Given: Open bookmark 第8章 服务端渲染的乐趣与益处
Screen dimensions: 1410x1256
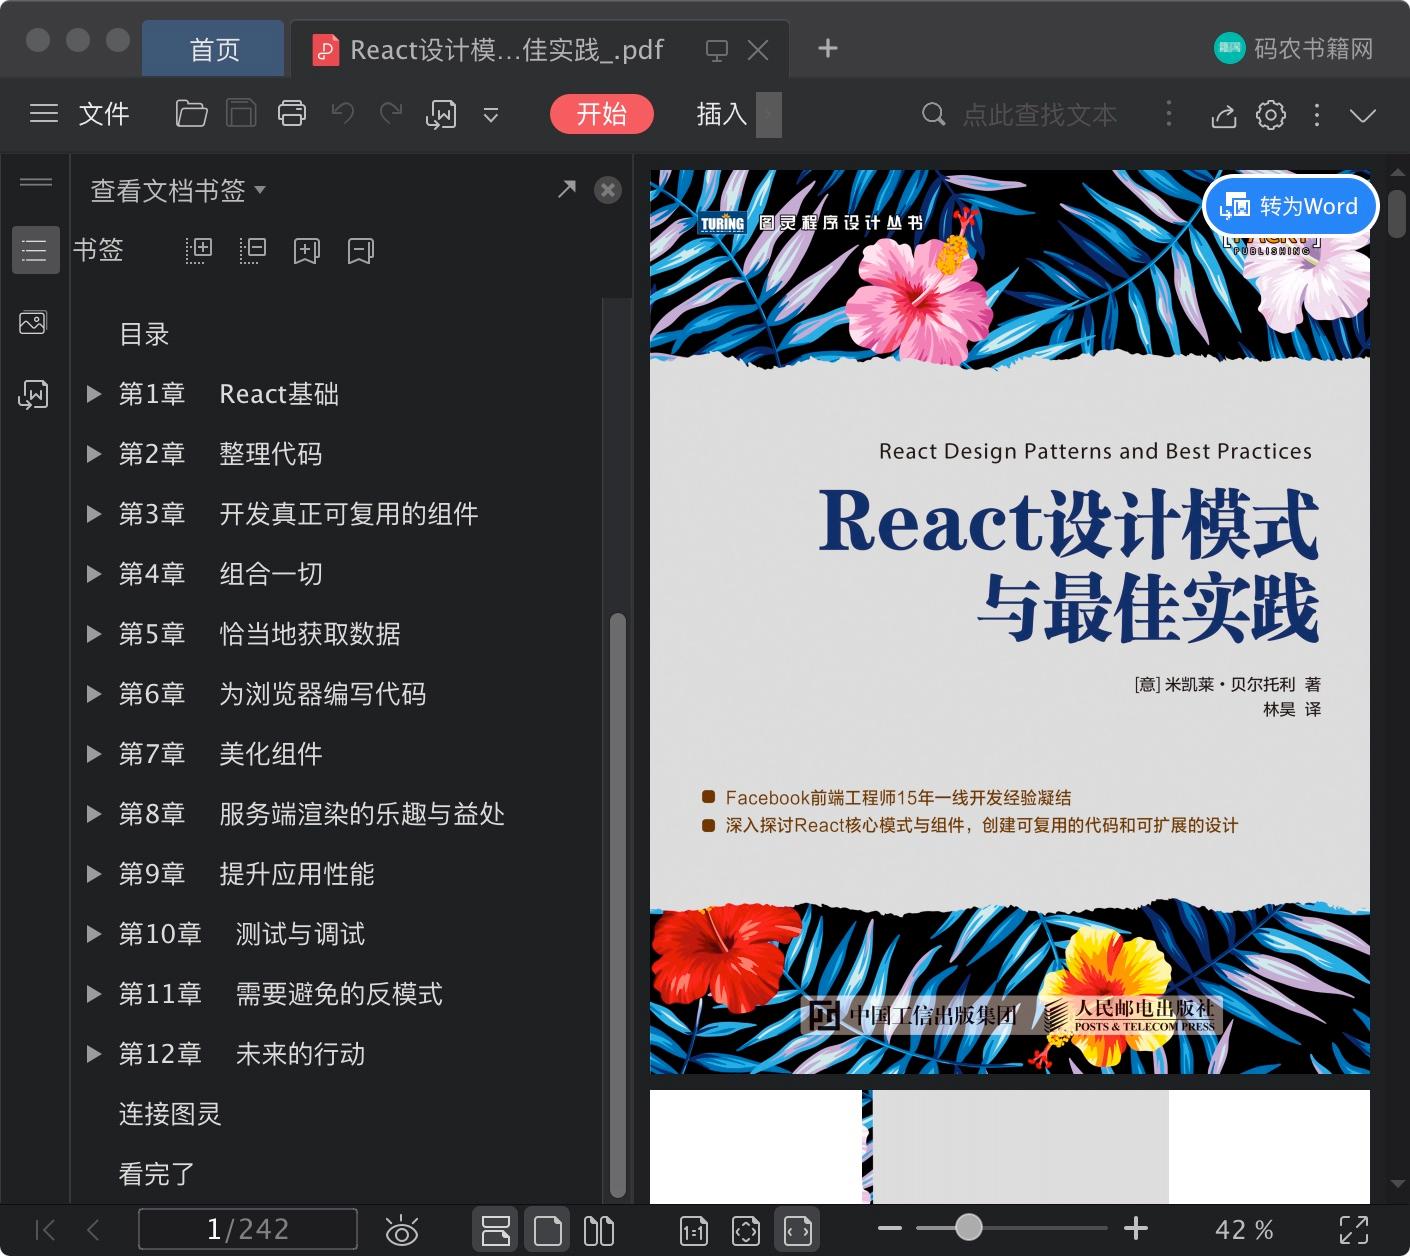Looking at the screenshot, I should (x=311, y=814).
